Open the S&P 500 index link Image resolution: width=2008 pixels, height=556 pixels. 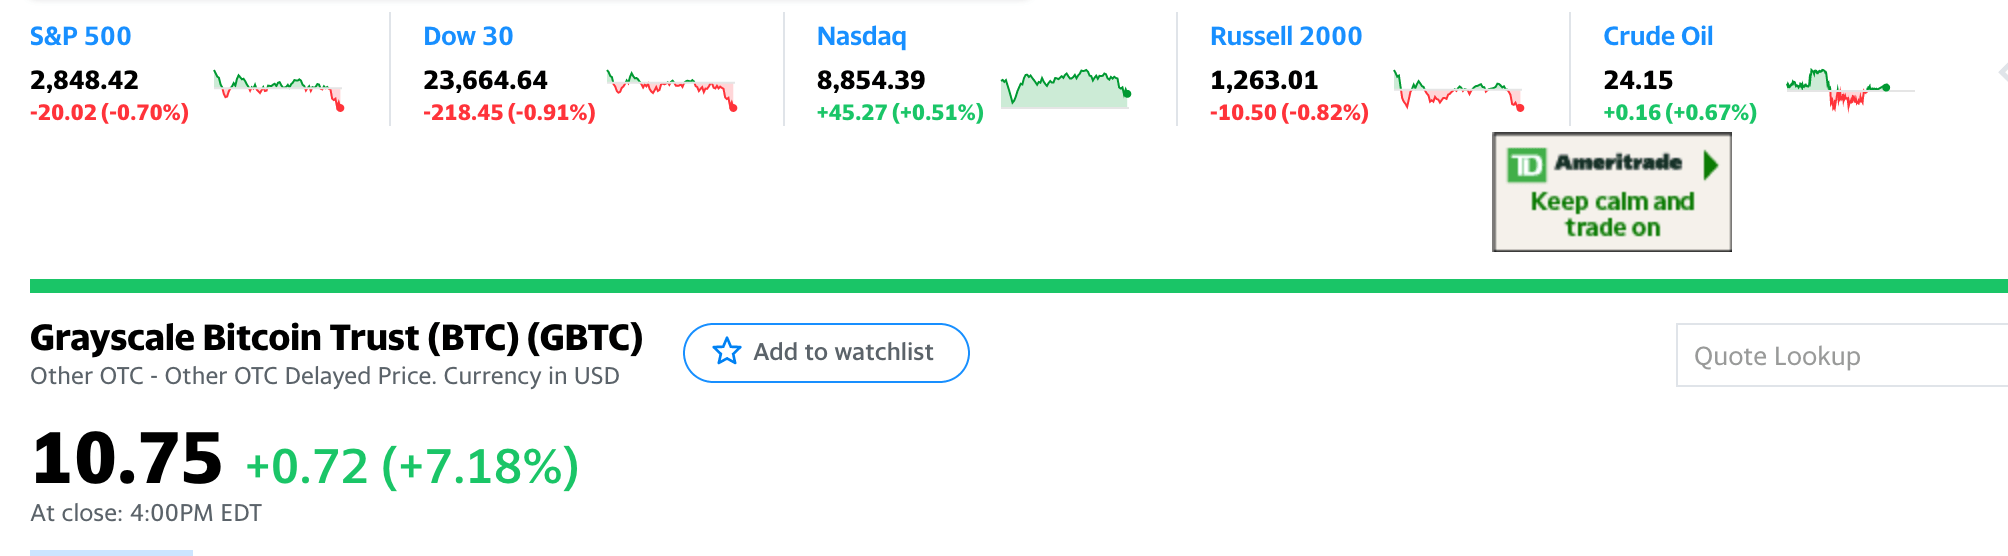click(x=81, y=36)
